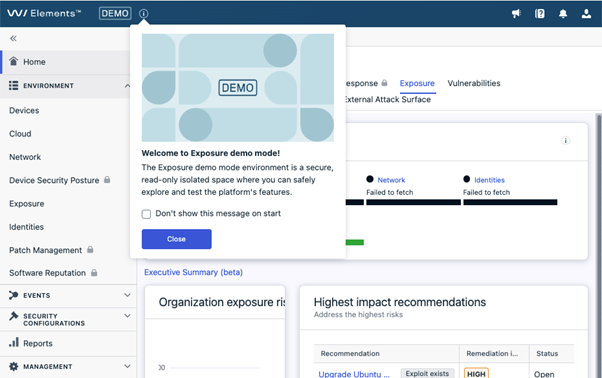
Task: Expand the EVENTS section
Action: 127,295
